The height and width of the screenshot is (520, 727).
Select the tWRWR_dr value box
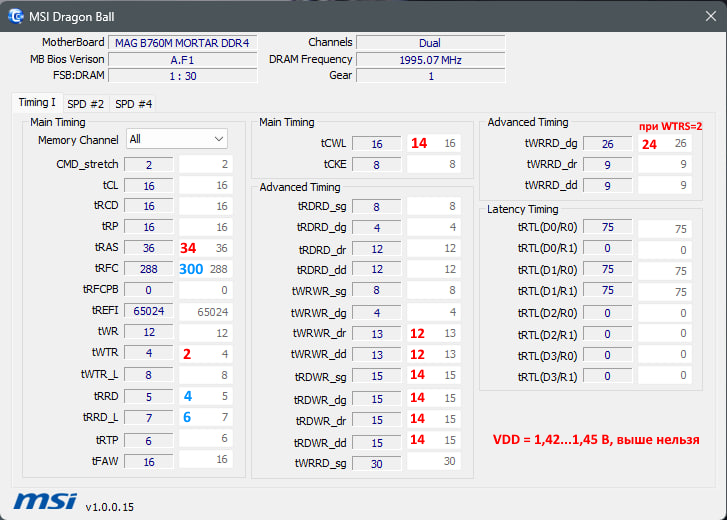point(376,334)
